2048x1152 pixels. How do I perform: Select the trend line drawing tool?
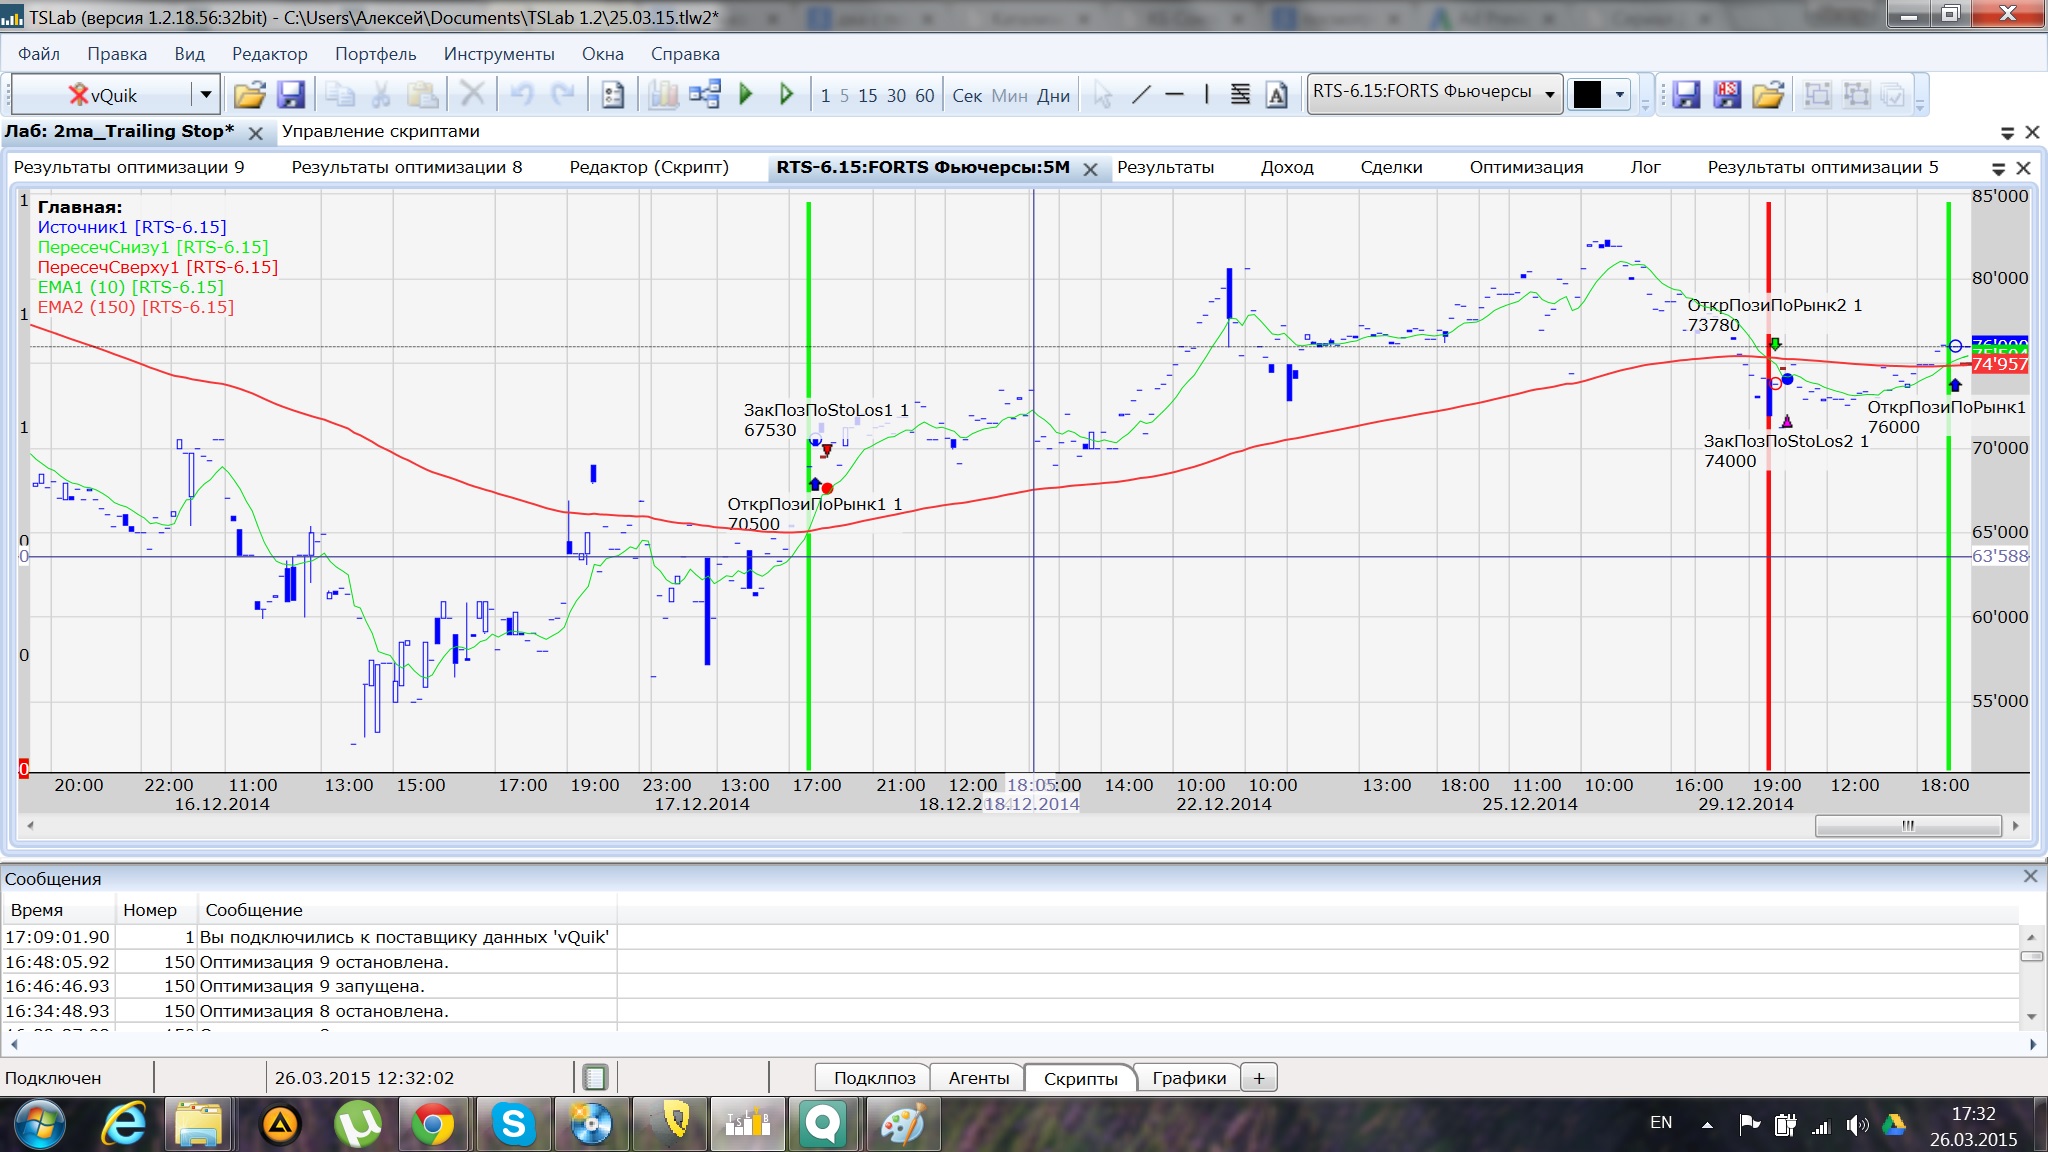coord(1141,95)
